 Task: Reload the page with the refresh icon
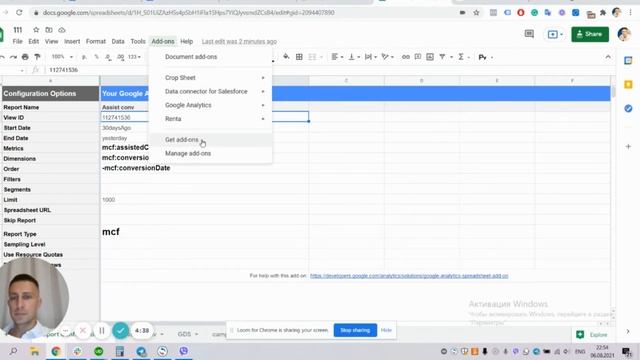click(x=19, y=13)
